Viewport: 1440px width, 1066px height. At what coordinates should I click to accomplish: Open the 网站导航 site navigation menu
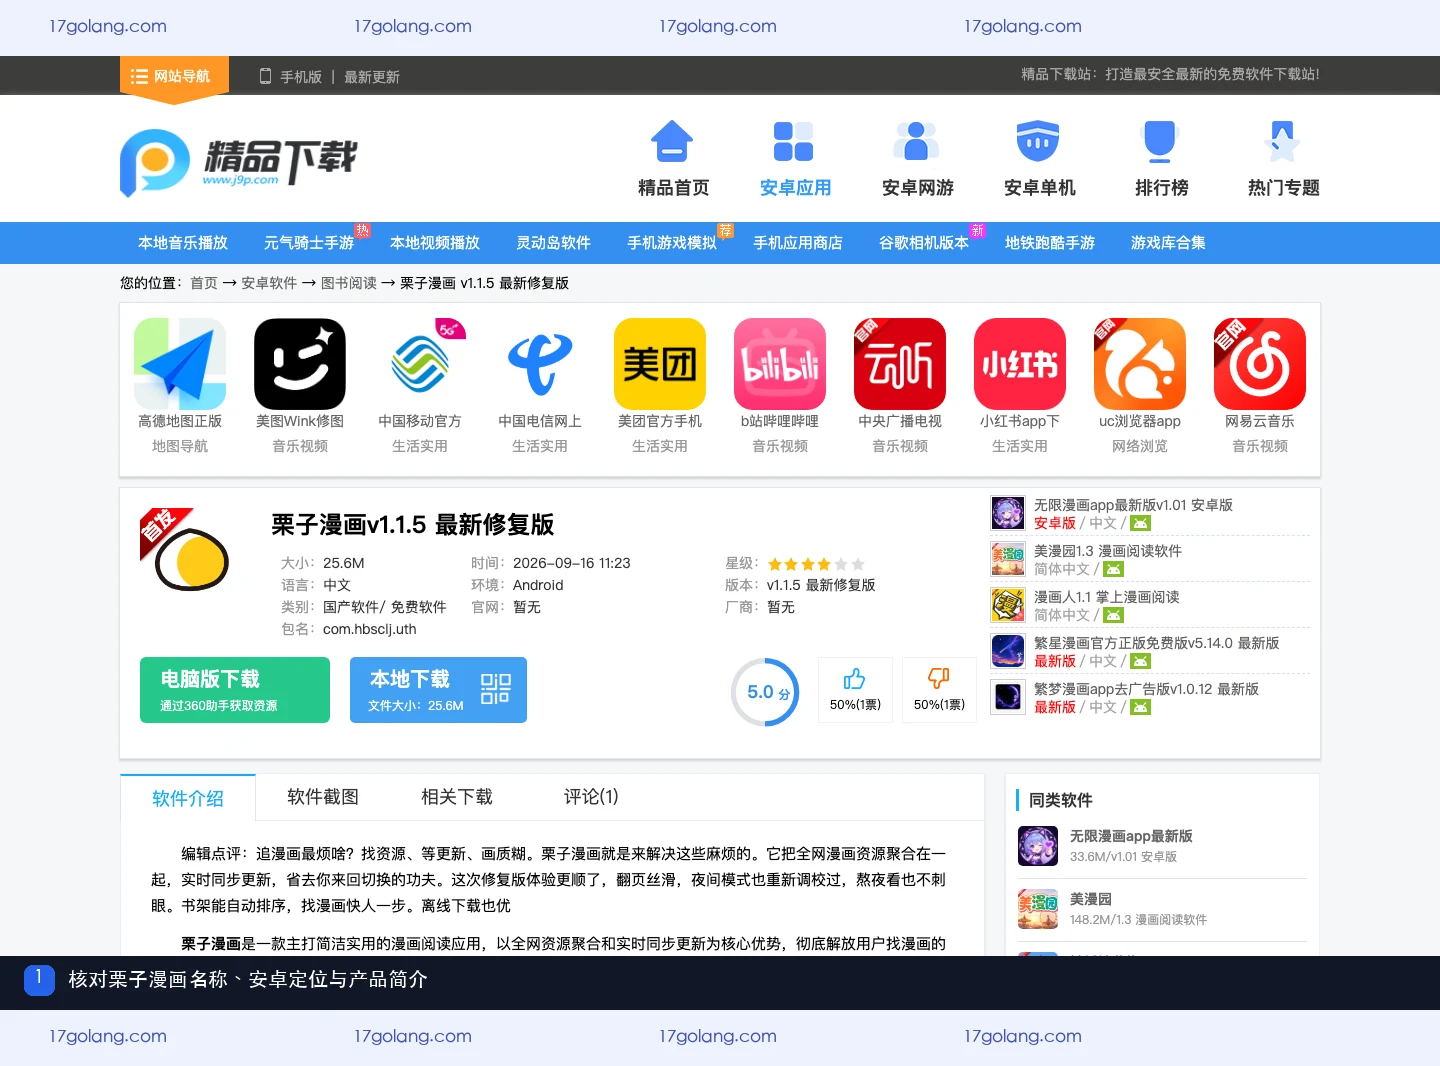coord(174,76)
